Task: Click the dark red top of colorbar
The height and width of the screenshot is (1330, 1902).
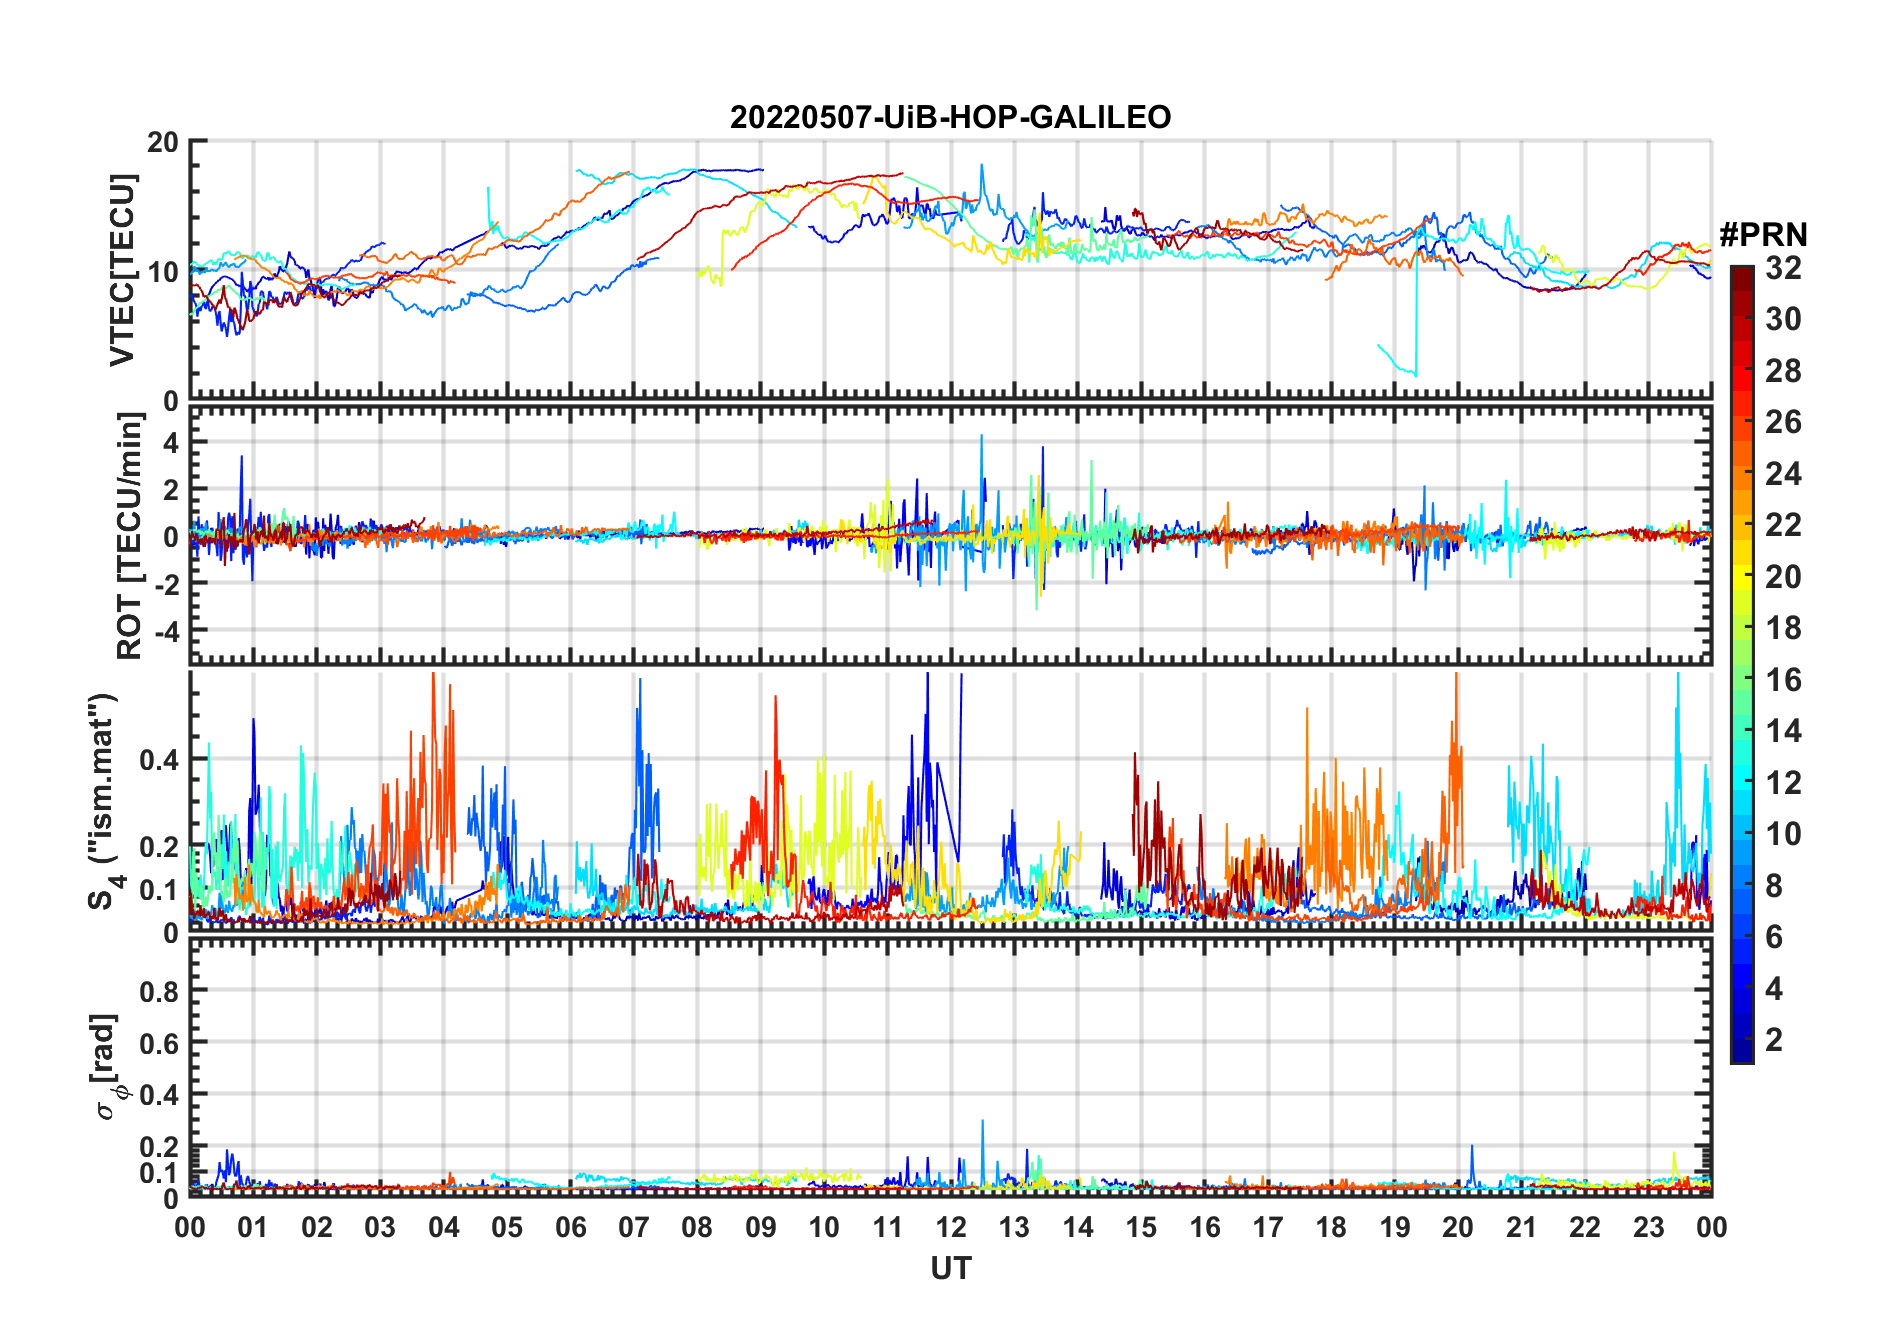Action: click(1741, 274)
